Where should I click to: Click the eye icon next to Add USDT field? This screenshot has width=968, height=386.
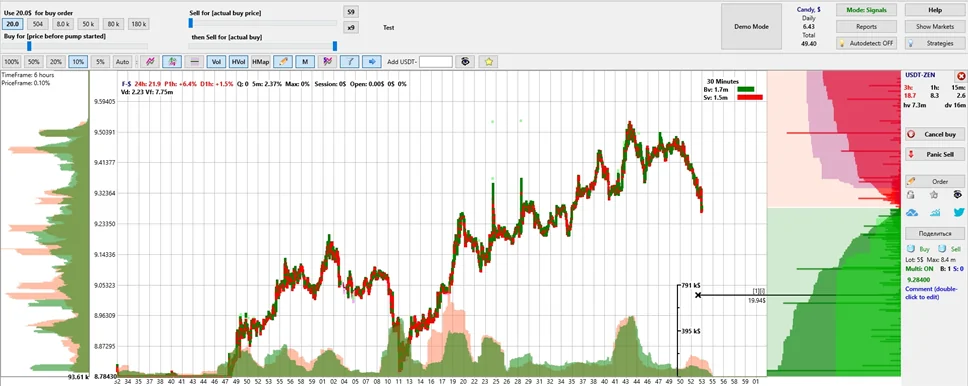click(x=464, y=62)
